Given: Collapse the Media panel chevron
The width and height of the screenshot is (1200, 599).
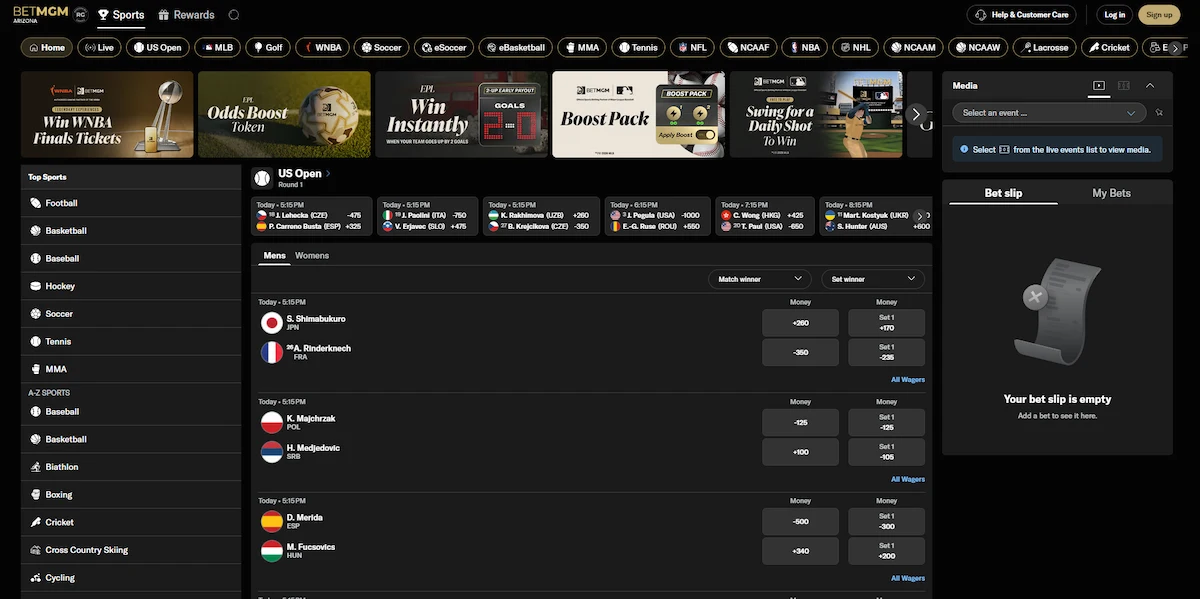Looking at the screenshot, I should pyautogui.click(x=1150, y=86).
